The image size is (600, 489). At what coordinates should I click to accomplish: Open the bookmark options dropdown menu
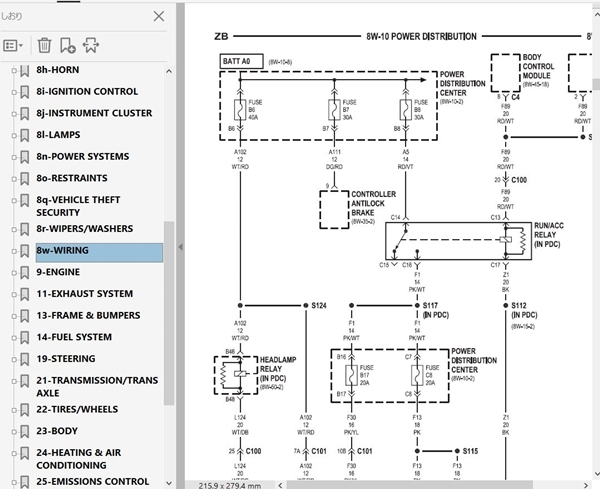point(14,45)
